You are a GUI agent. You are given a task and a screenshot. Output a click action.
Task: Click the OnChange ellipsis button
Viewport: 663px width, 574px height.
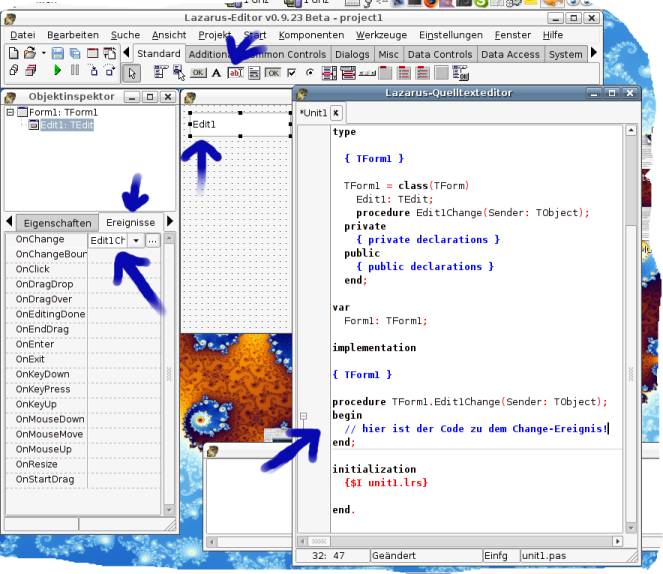coord(152,241)
